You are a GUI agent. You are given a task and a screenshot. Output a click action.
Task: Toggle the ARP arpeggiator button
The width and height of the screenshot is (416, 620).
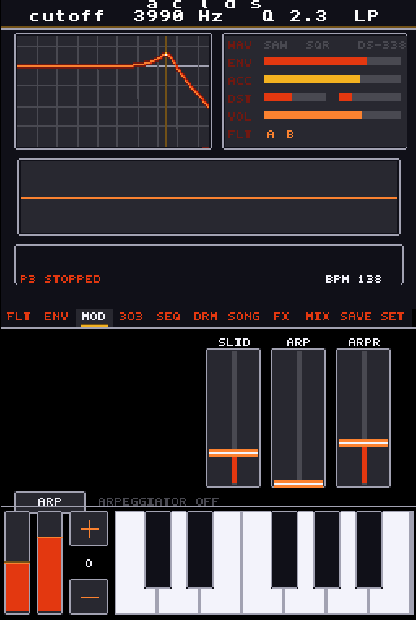point(50,501)
